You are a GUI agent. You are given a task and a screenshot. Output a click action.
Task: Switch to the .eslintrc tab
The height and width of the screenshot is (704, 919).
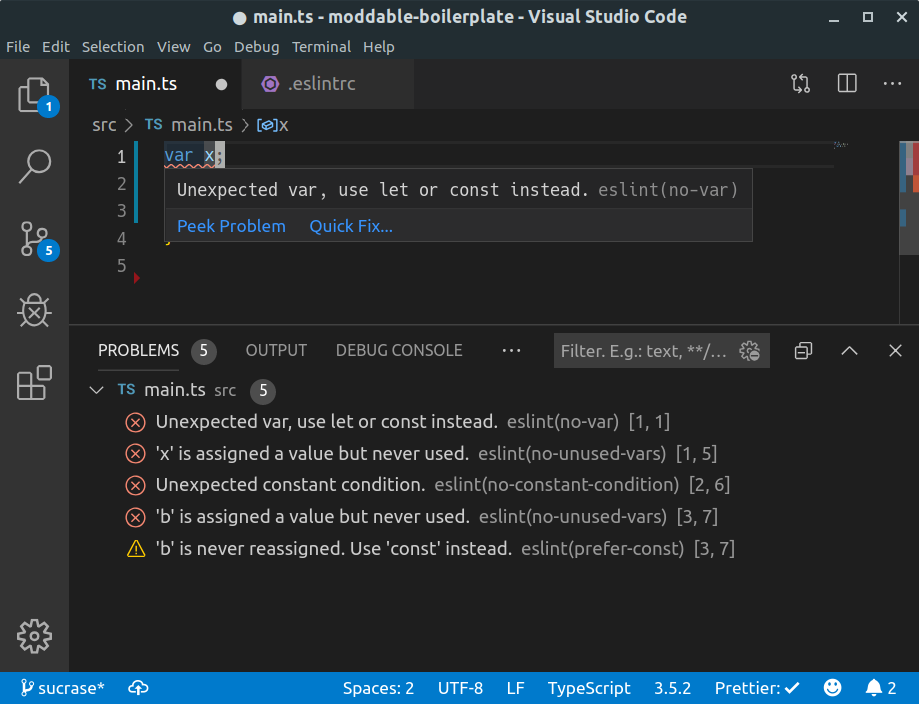[x=320, y=84]
